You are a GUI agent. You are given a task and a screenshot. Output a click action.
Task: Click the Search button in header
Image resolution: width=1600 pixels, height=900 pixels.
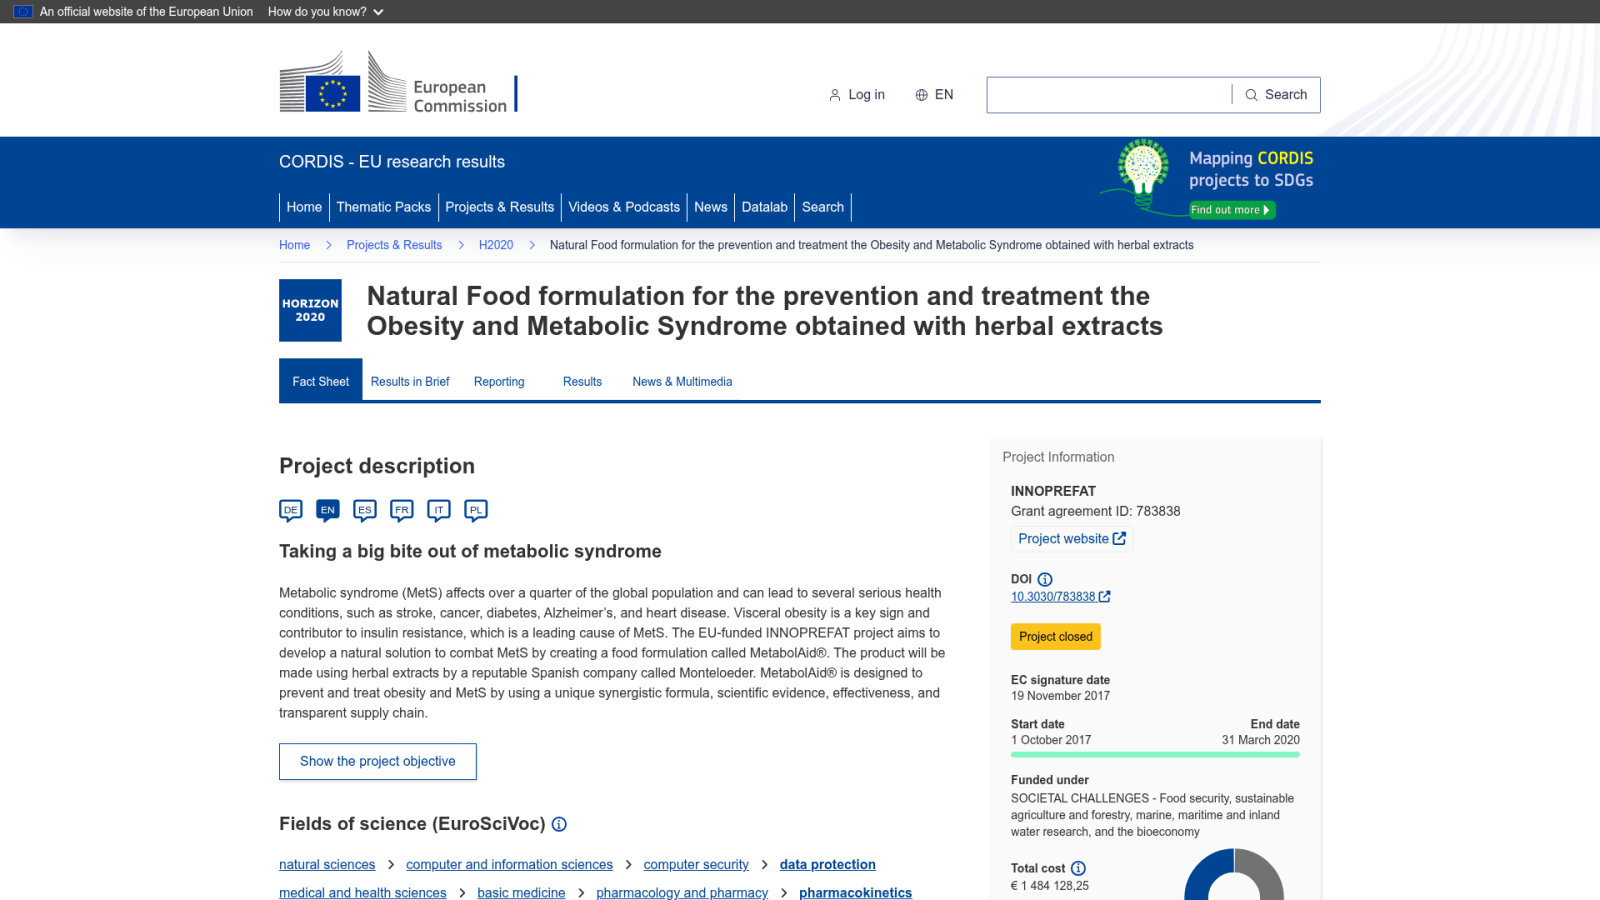tap(1276, 95)
